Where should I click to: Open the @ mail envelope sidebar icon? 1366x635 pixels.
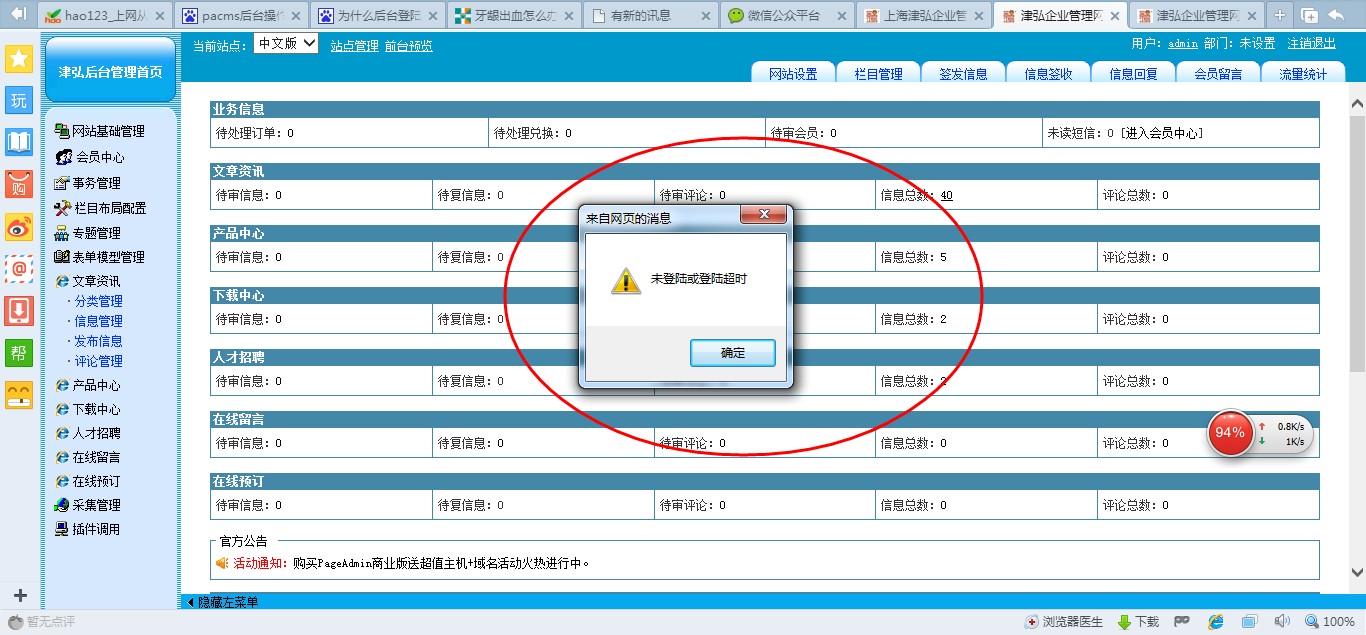point(19,268)
